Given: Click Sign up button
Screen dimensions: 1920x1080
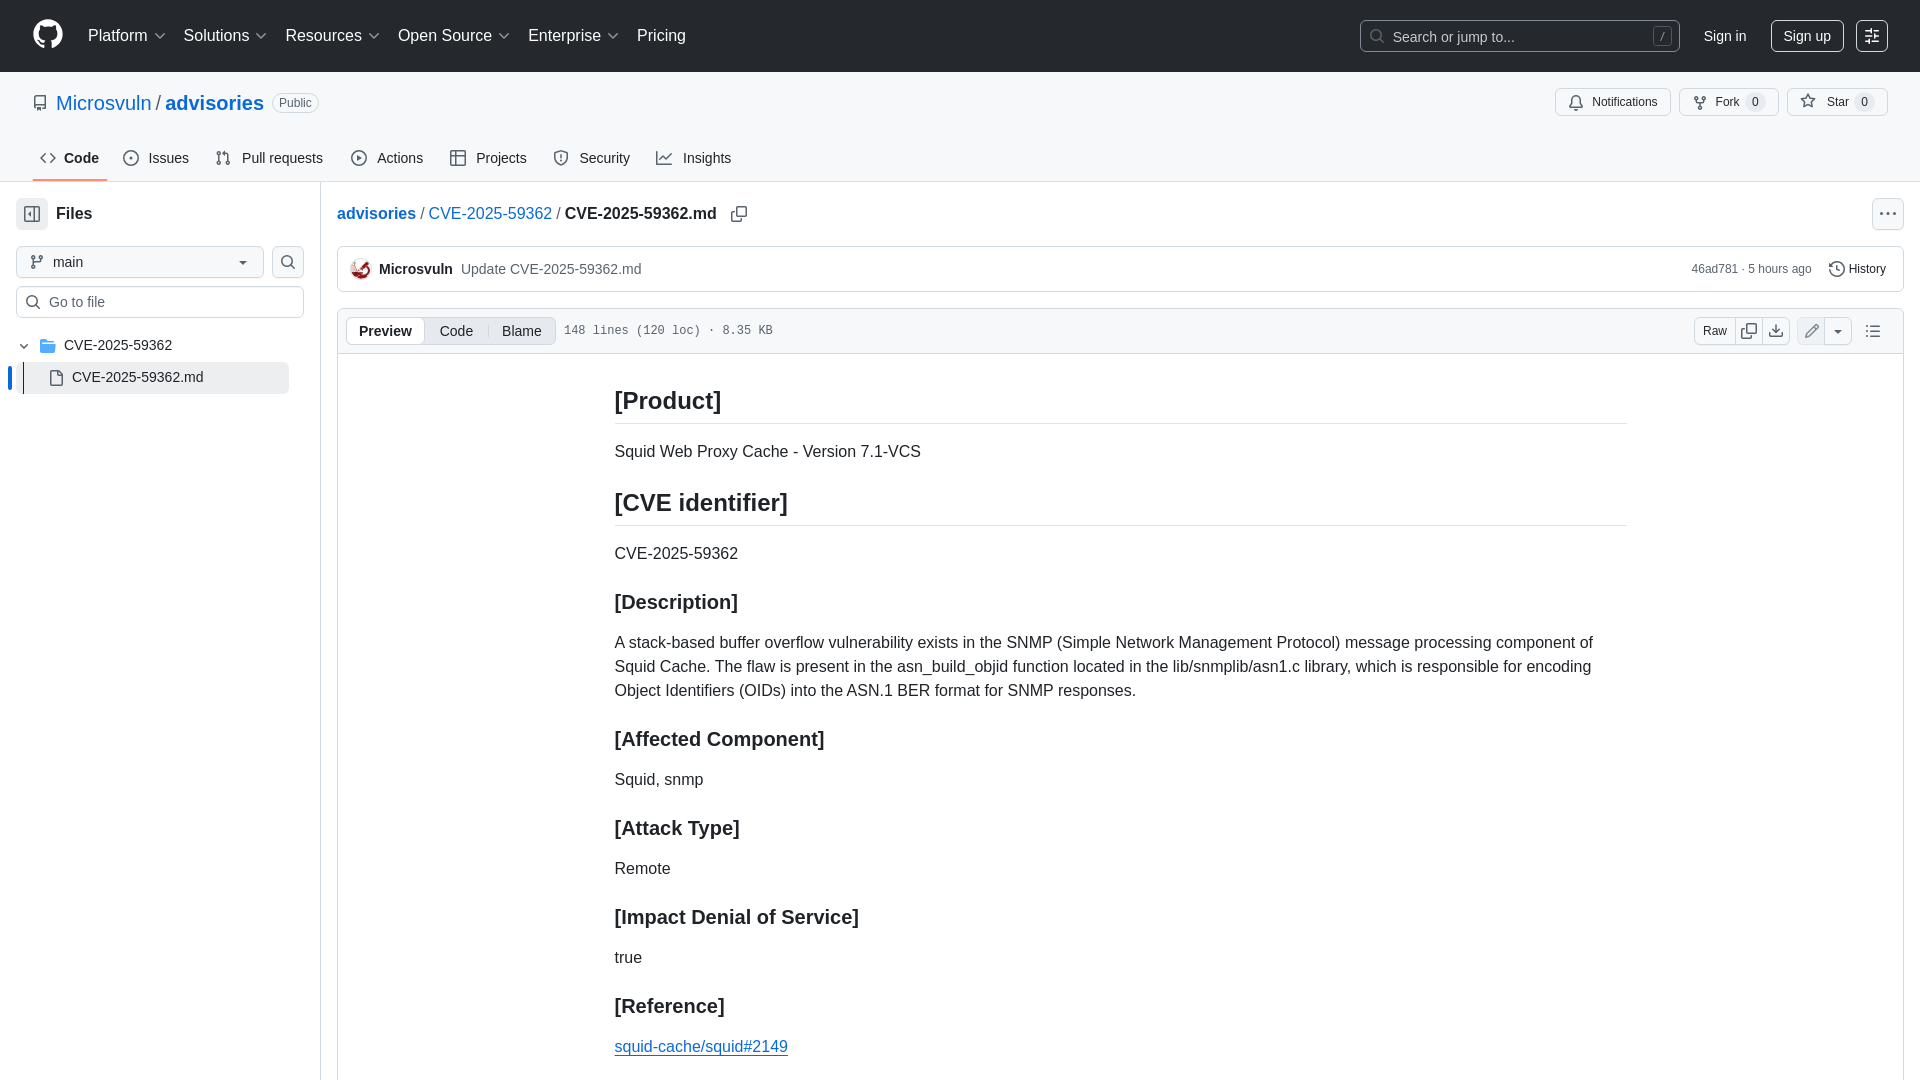Looking at the screenshot, I should point(1807,36).
